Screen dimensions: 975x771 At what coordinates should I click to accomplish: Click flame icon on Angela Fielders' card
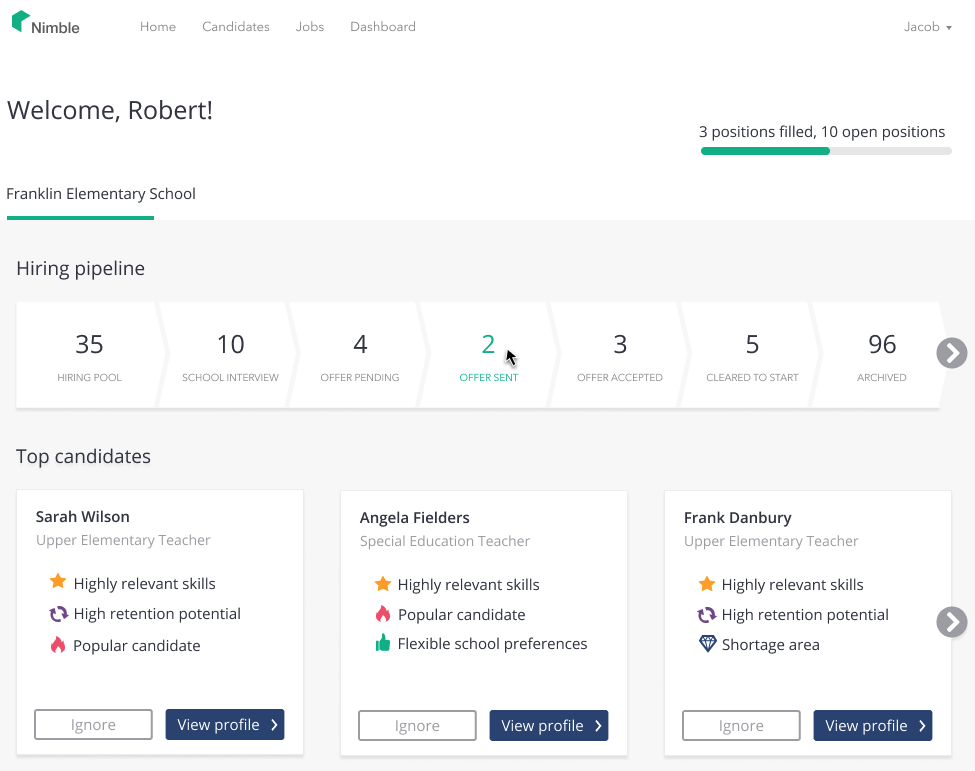382,614
